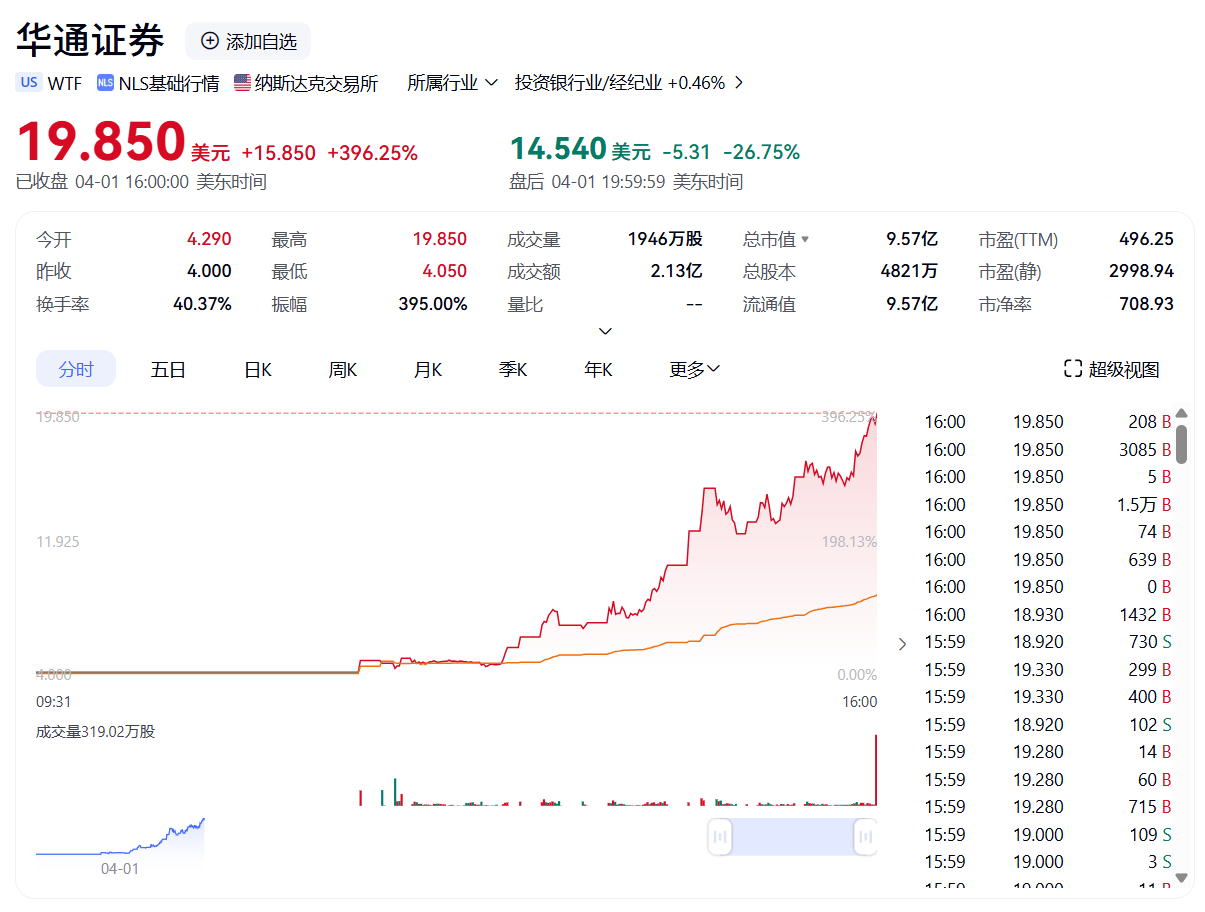Click the 11.925 price axis label
The height and width of the screenshot is (912, 1205).
coord(58,542)
